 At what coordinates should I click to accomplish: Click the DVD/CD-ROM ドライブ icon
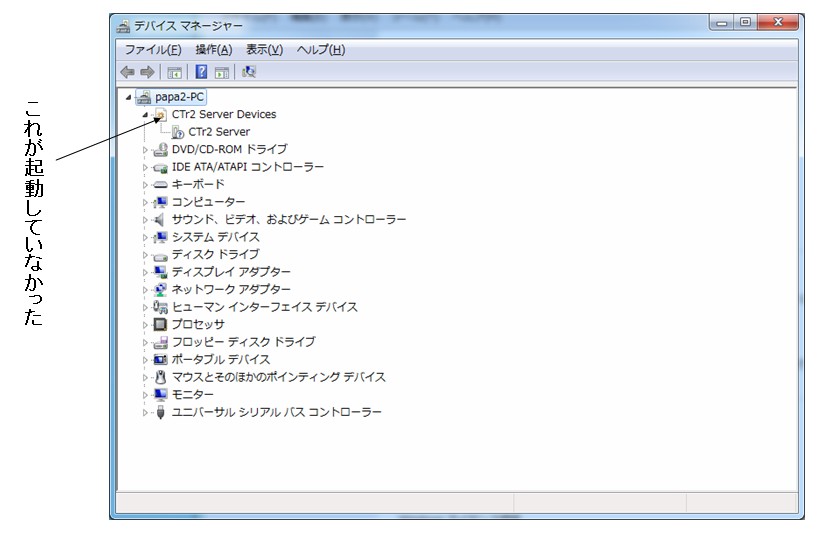[x=160, y=149]
